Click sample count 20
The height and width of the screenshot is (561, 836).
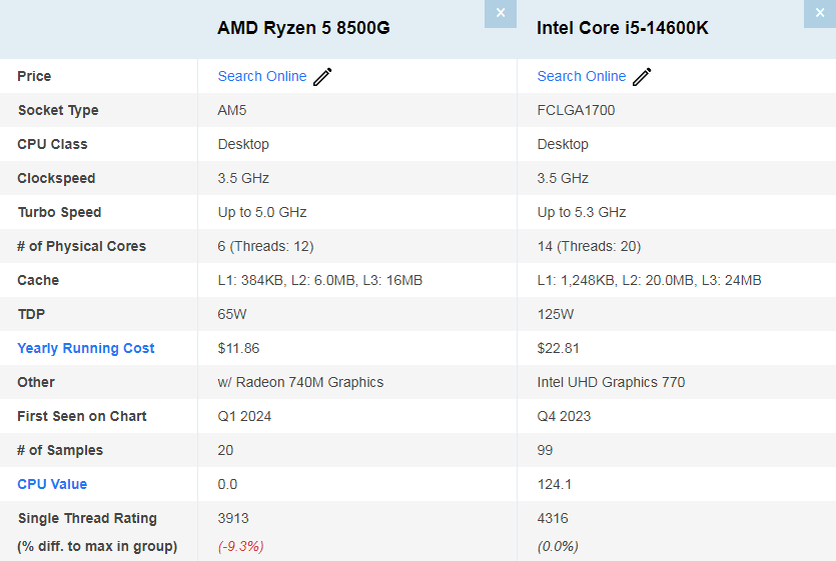225,451
